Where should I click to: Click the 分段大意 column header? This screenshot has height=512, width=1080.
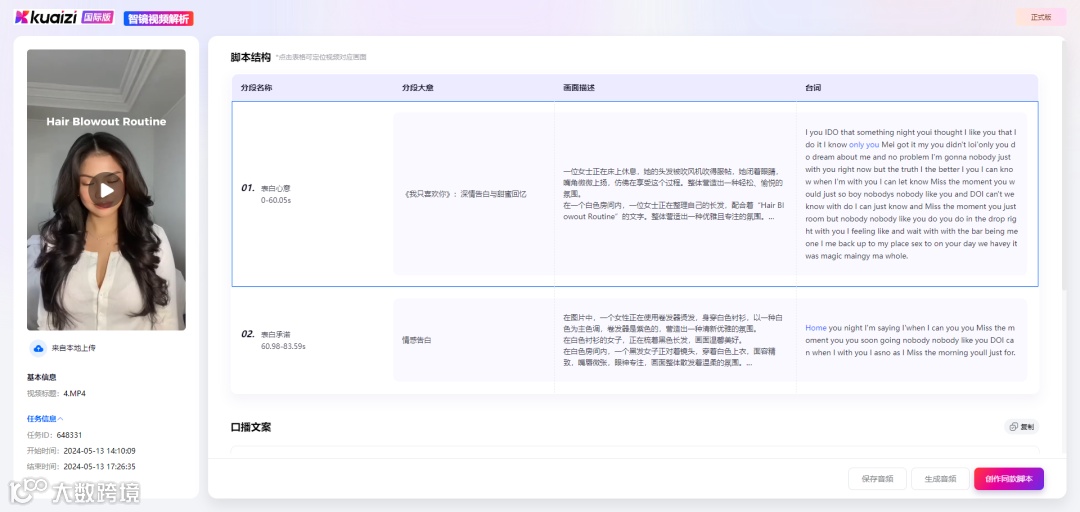click(x=417, y=88)
